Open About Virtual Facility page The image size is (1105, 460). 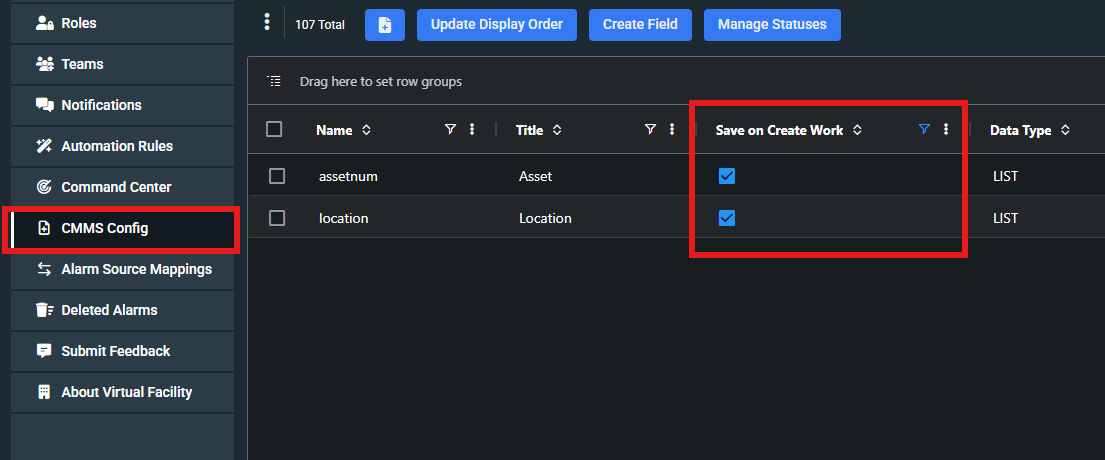[122, 392]
